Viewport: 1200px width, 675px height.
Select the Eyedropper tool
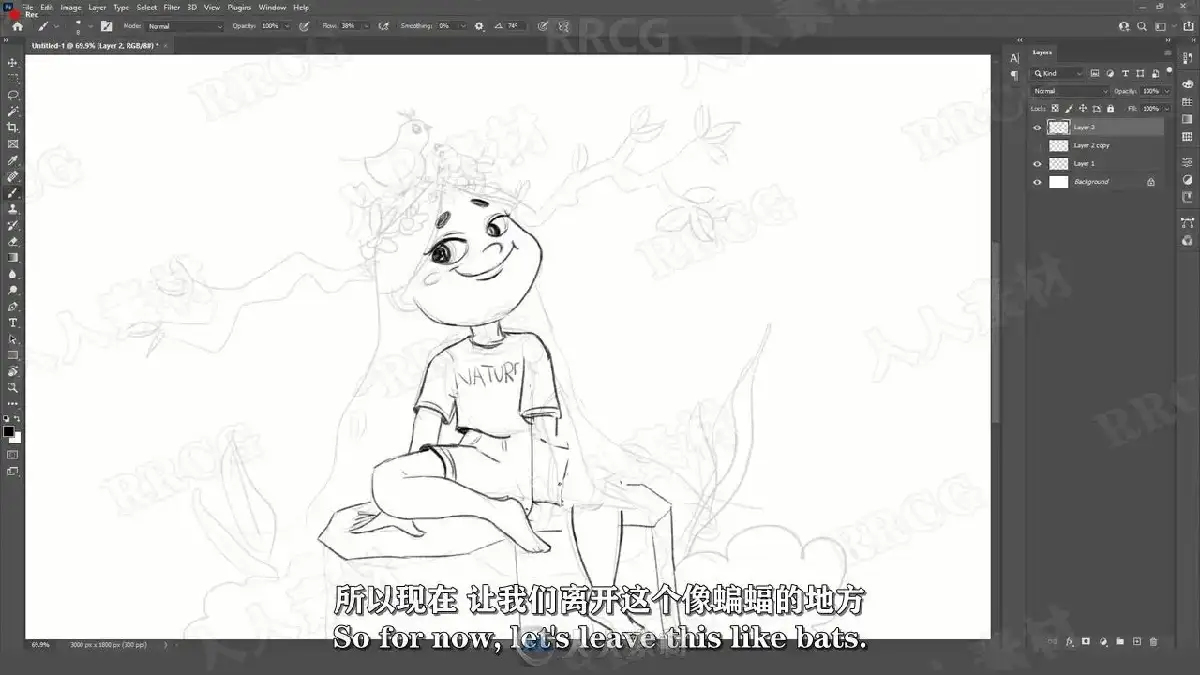[13, 160]
